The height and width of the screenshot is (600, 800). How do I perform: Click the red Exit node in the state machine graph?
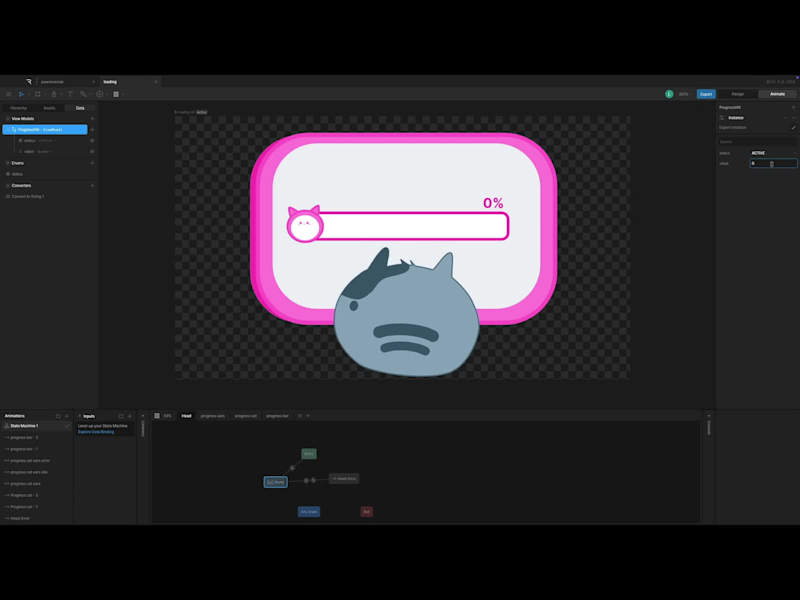367,511
